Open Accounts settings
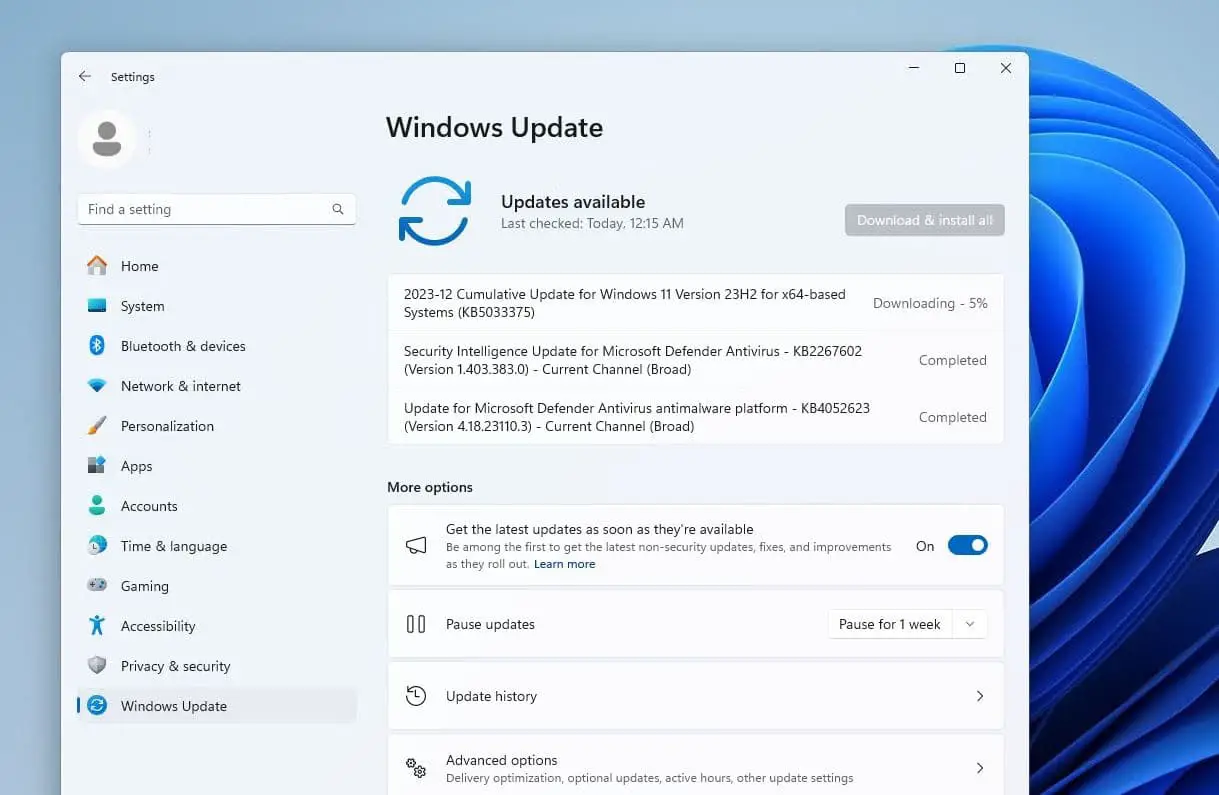 tap(98, 506)
